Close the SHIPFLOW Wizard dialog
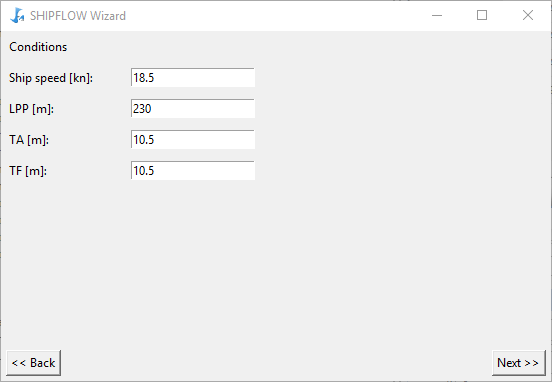The height and width of the screenshot is (382, 552). point(528,15)
